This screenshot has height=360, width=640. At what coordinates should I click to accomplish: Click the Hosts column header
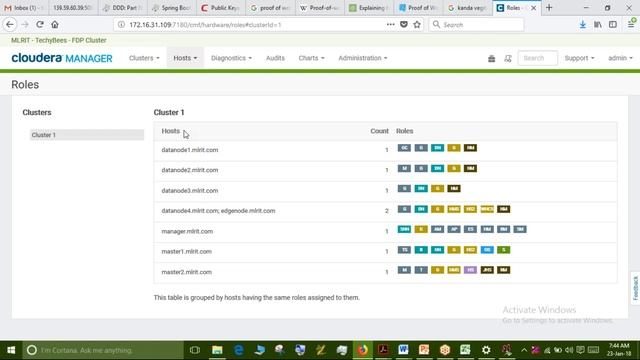[x=171, y=131]
